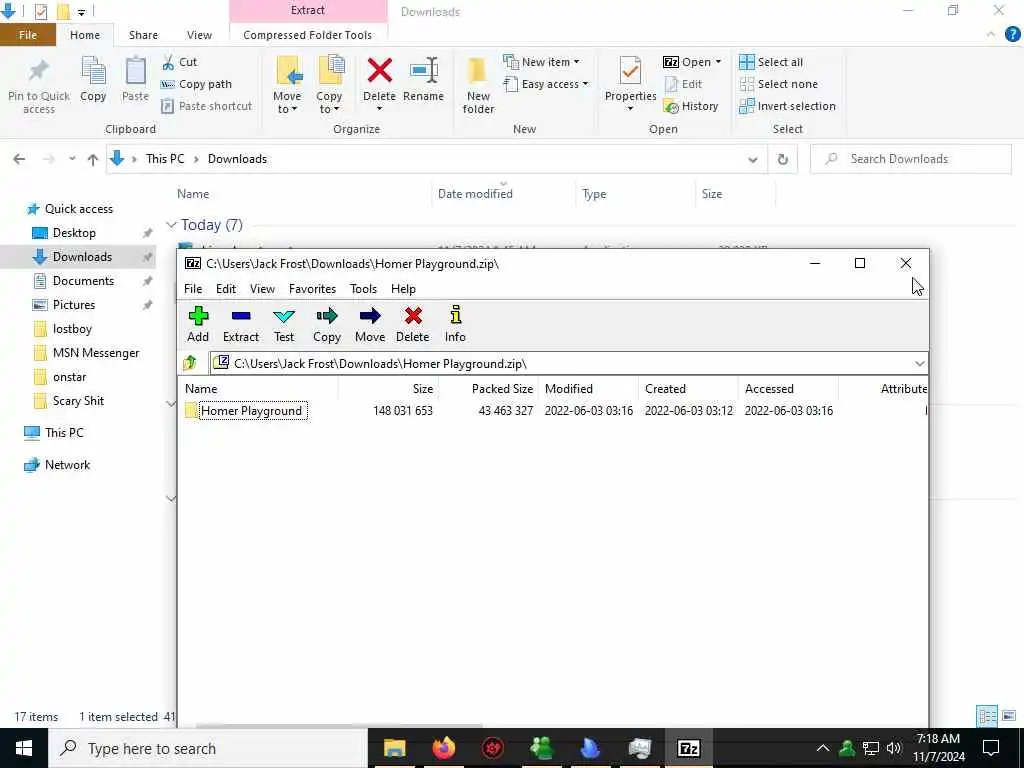Open the 7-Zip Help menu
Viewport: 1024px width, 768px height.
click(403, 289)
